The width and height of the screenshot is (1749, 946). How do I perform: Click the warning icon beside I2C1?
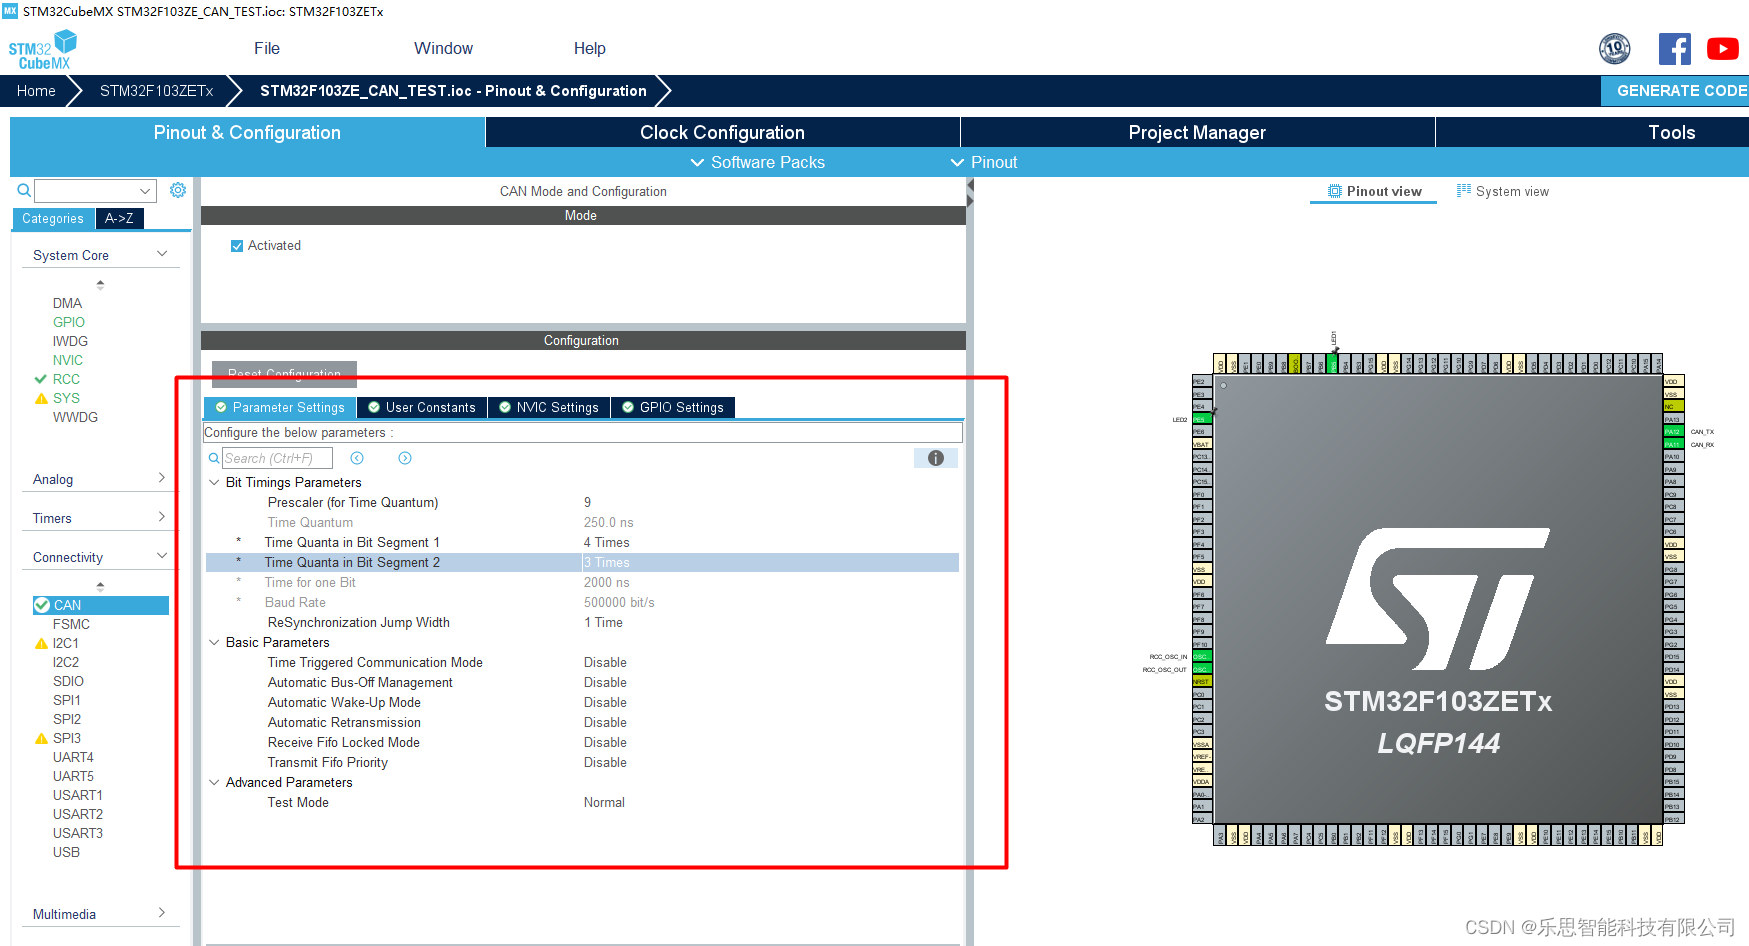coord(41,643)
